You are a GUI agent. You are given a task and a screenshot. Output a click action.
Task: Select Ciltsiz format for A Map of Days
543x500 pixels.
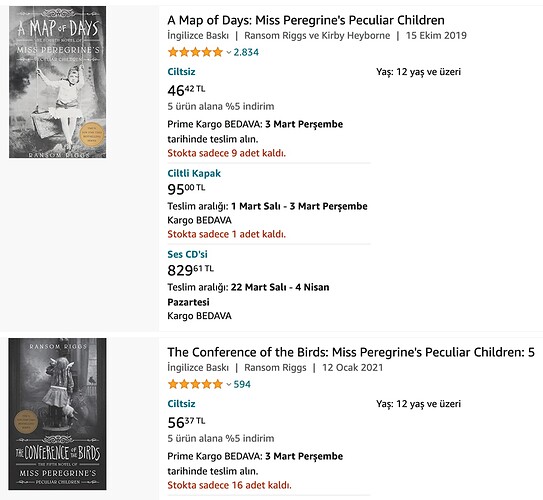[x=181, y=72]
